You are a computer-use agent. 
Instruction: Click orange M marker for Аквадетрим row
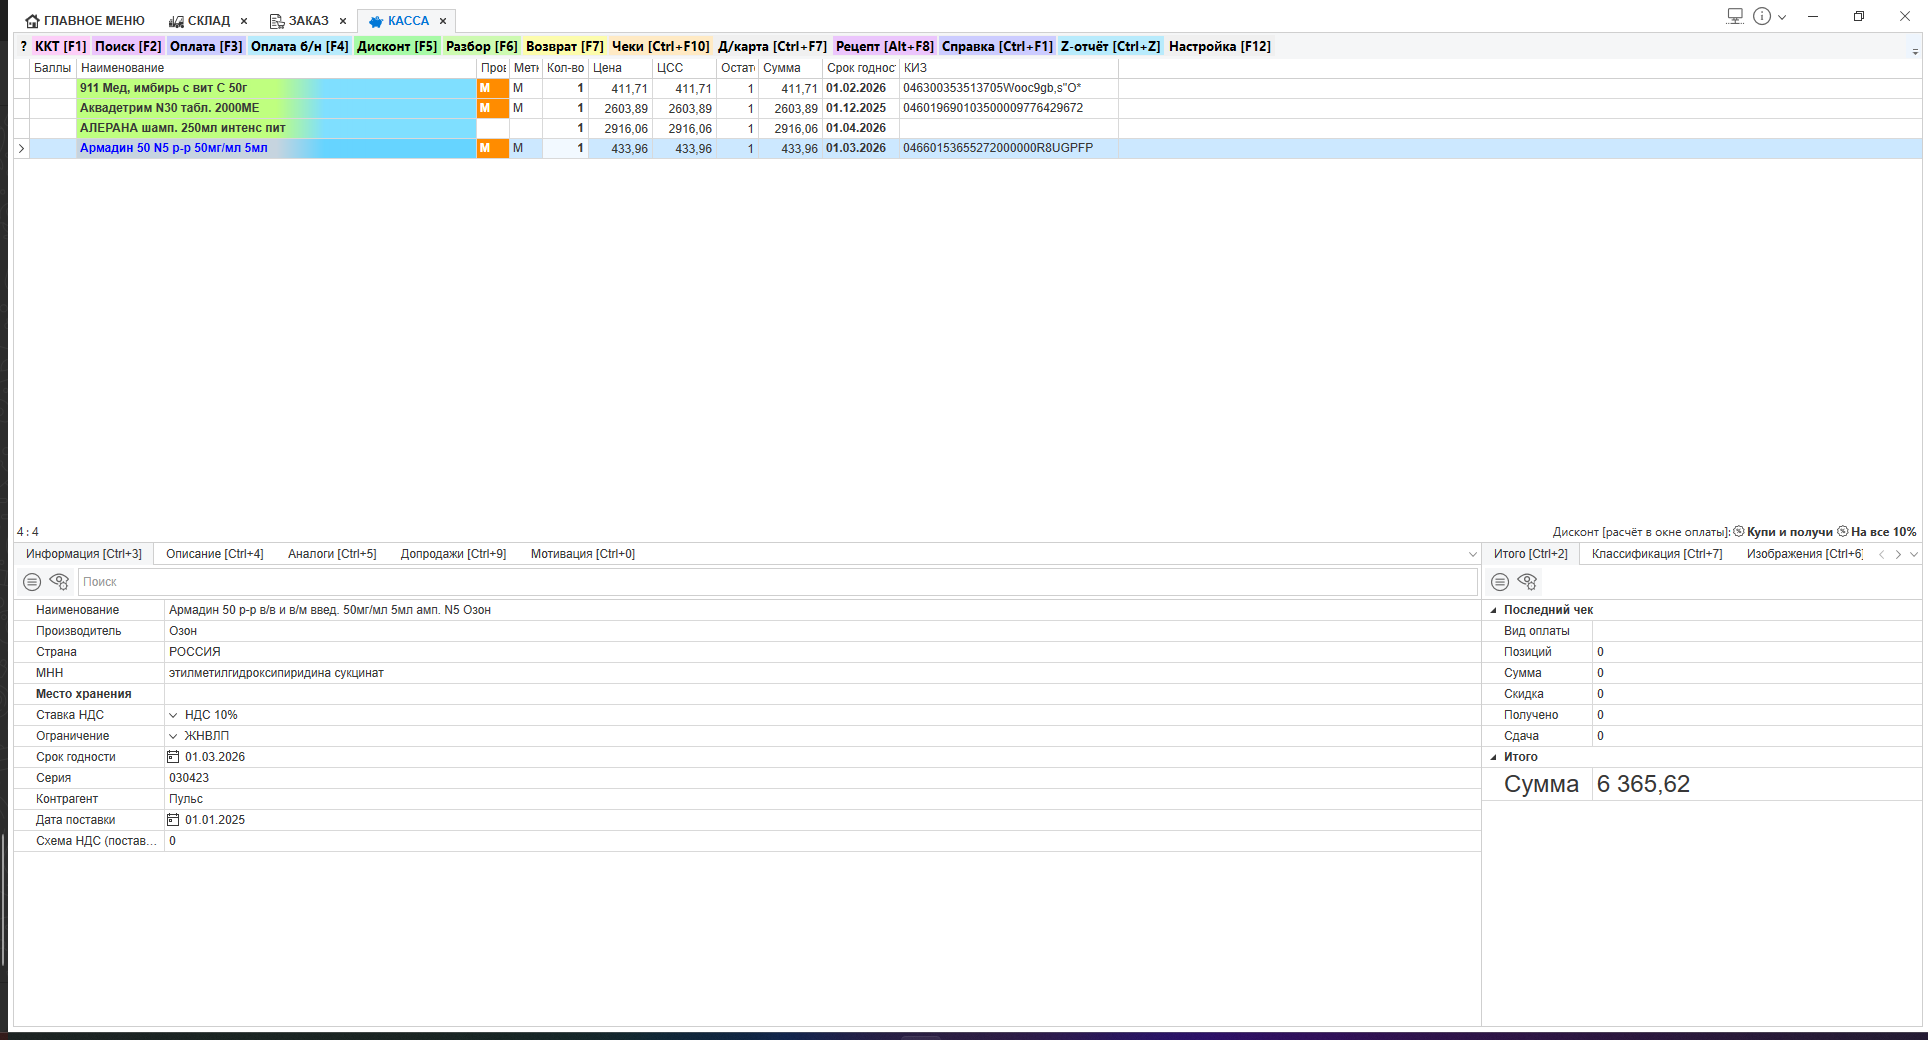(493, 108)
